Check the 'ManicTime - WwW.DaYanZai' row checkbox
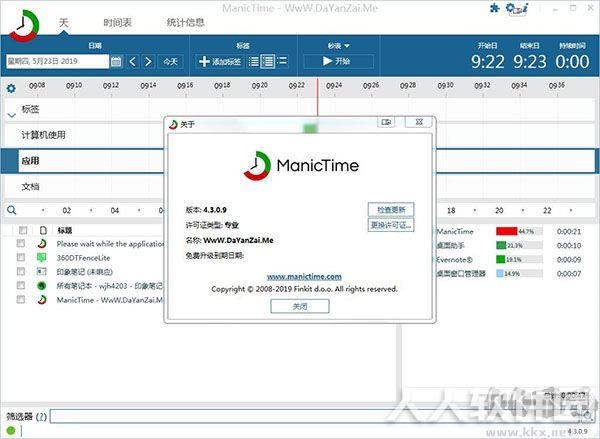 click(21, 299)
